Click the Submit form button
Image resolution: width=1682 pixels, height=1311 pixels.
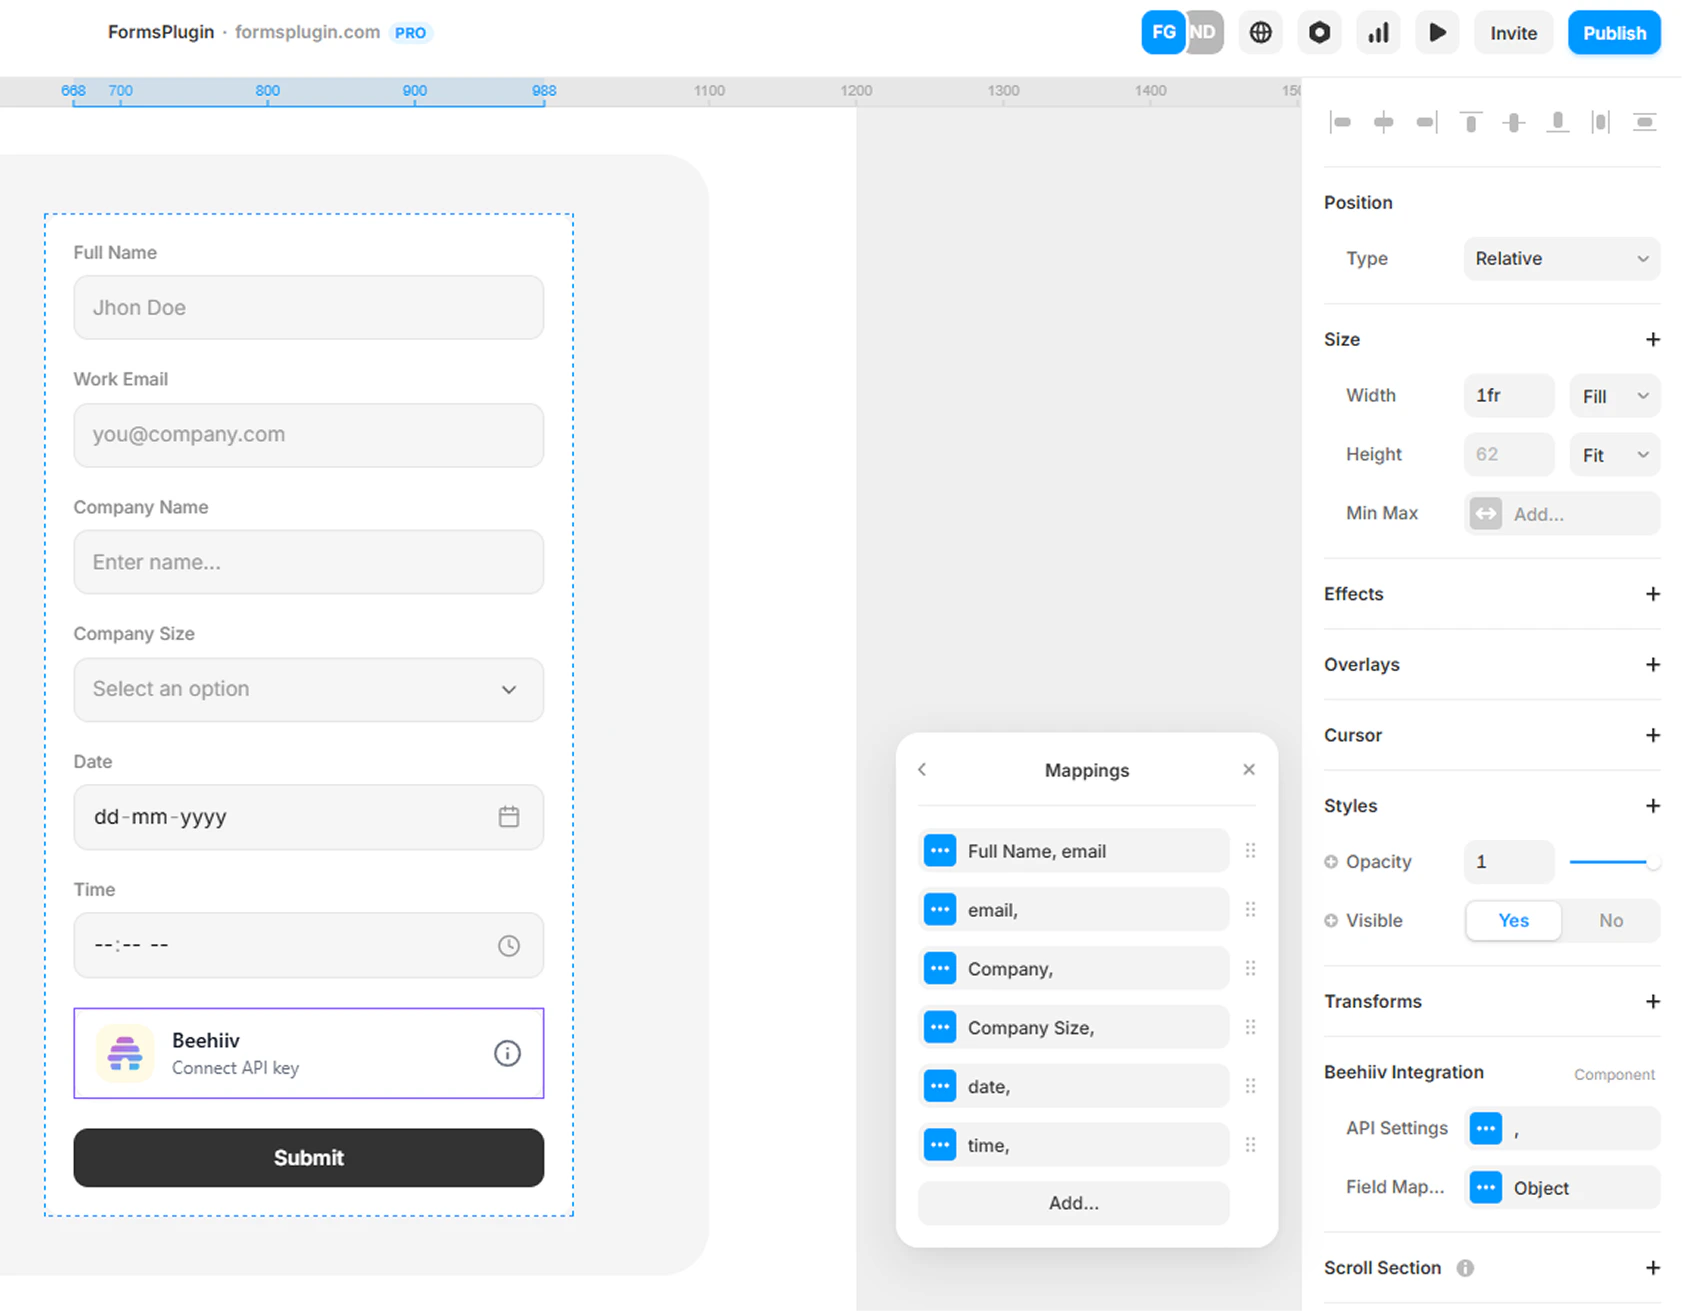(309, 1158)
